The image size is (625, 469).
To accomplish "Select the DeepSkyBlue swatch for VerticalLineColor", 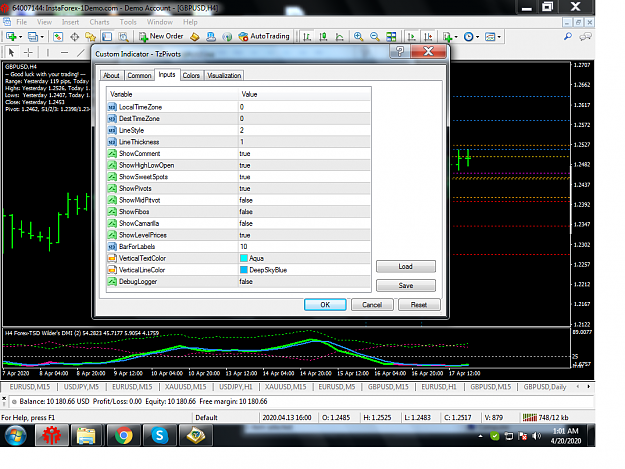I will (244, 270).
